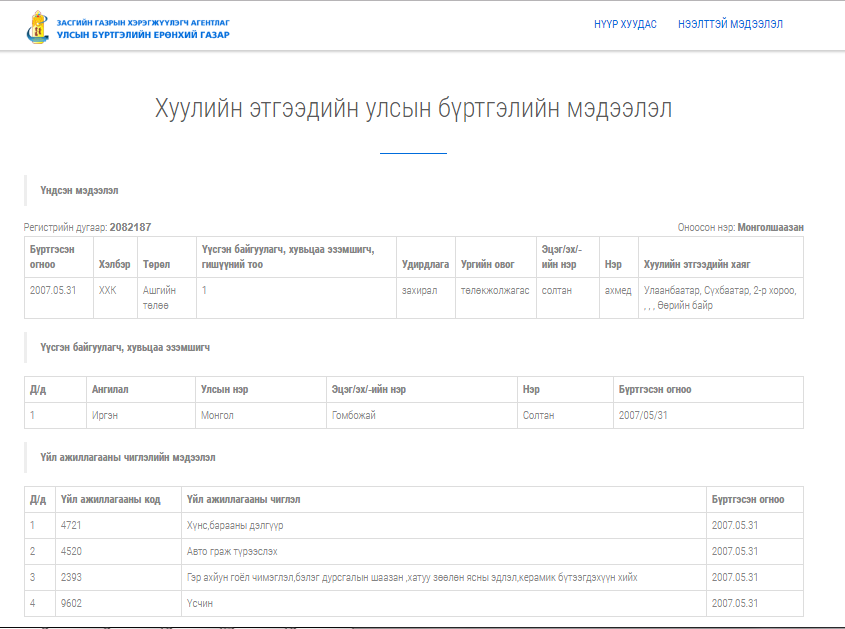845x629 pixels.
Task: Click activity code 4721
Action: 71,525
